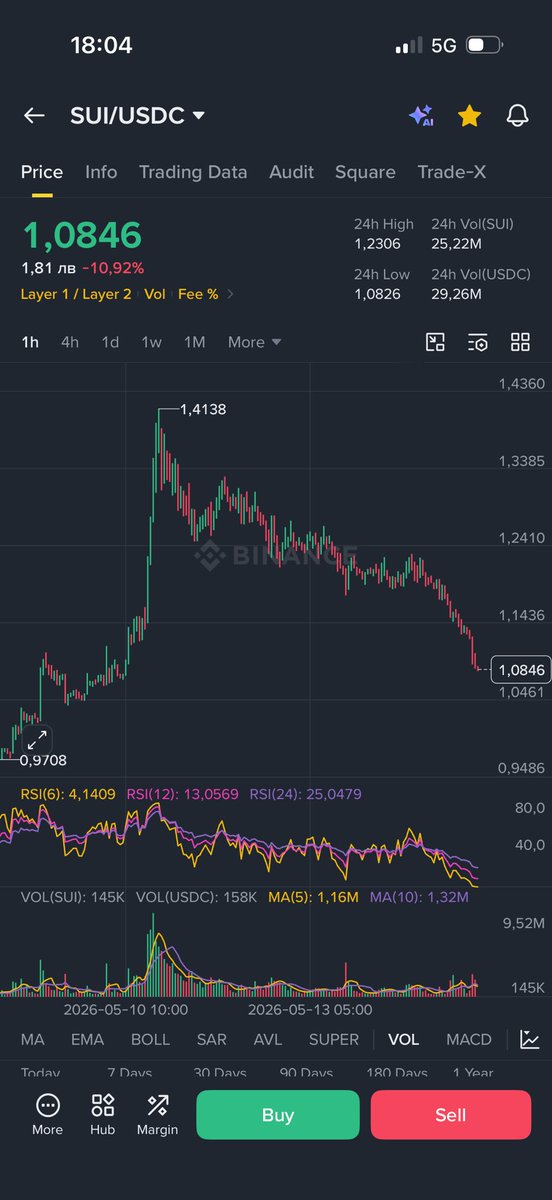Open the Hub icon
Viewport: 552px width, 1200px height.
point(102,1114)
